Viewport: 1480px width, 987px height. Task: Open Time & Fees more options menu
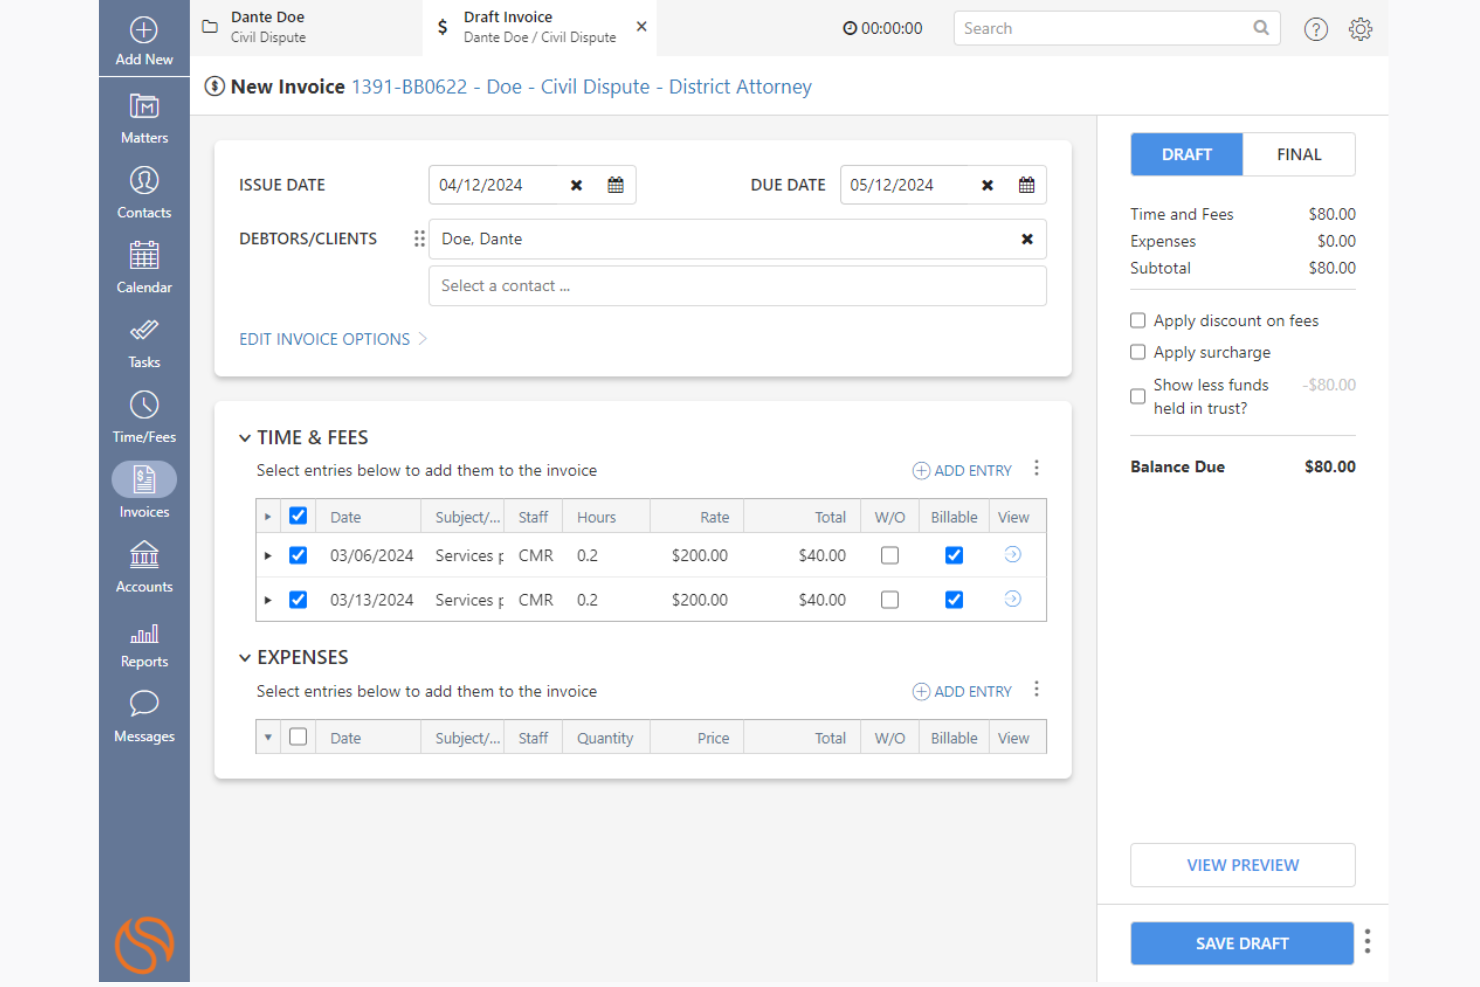(1037, 468)
